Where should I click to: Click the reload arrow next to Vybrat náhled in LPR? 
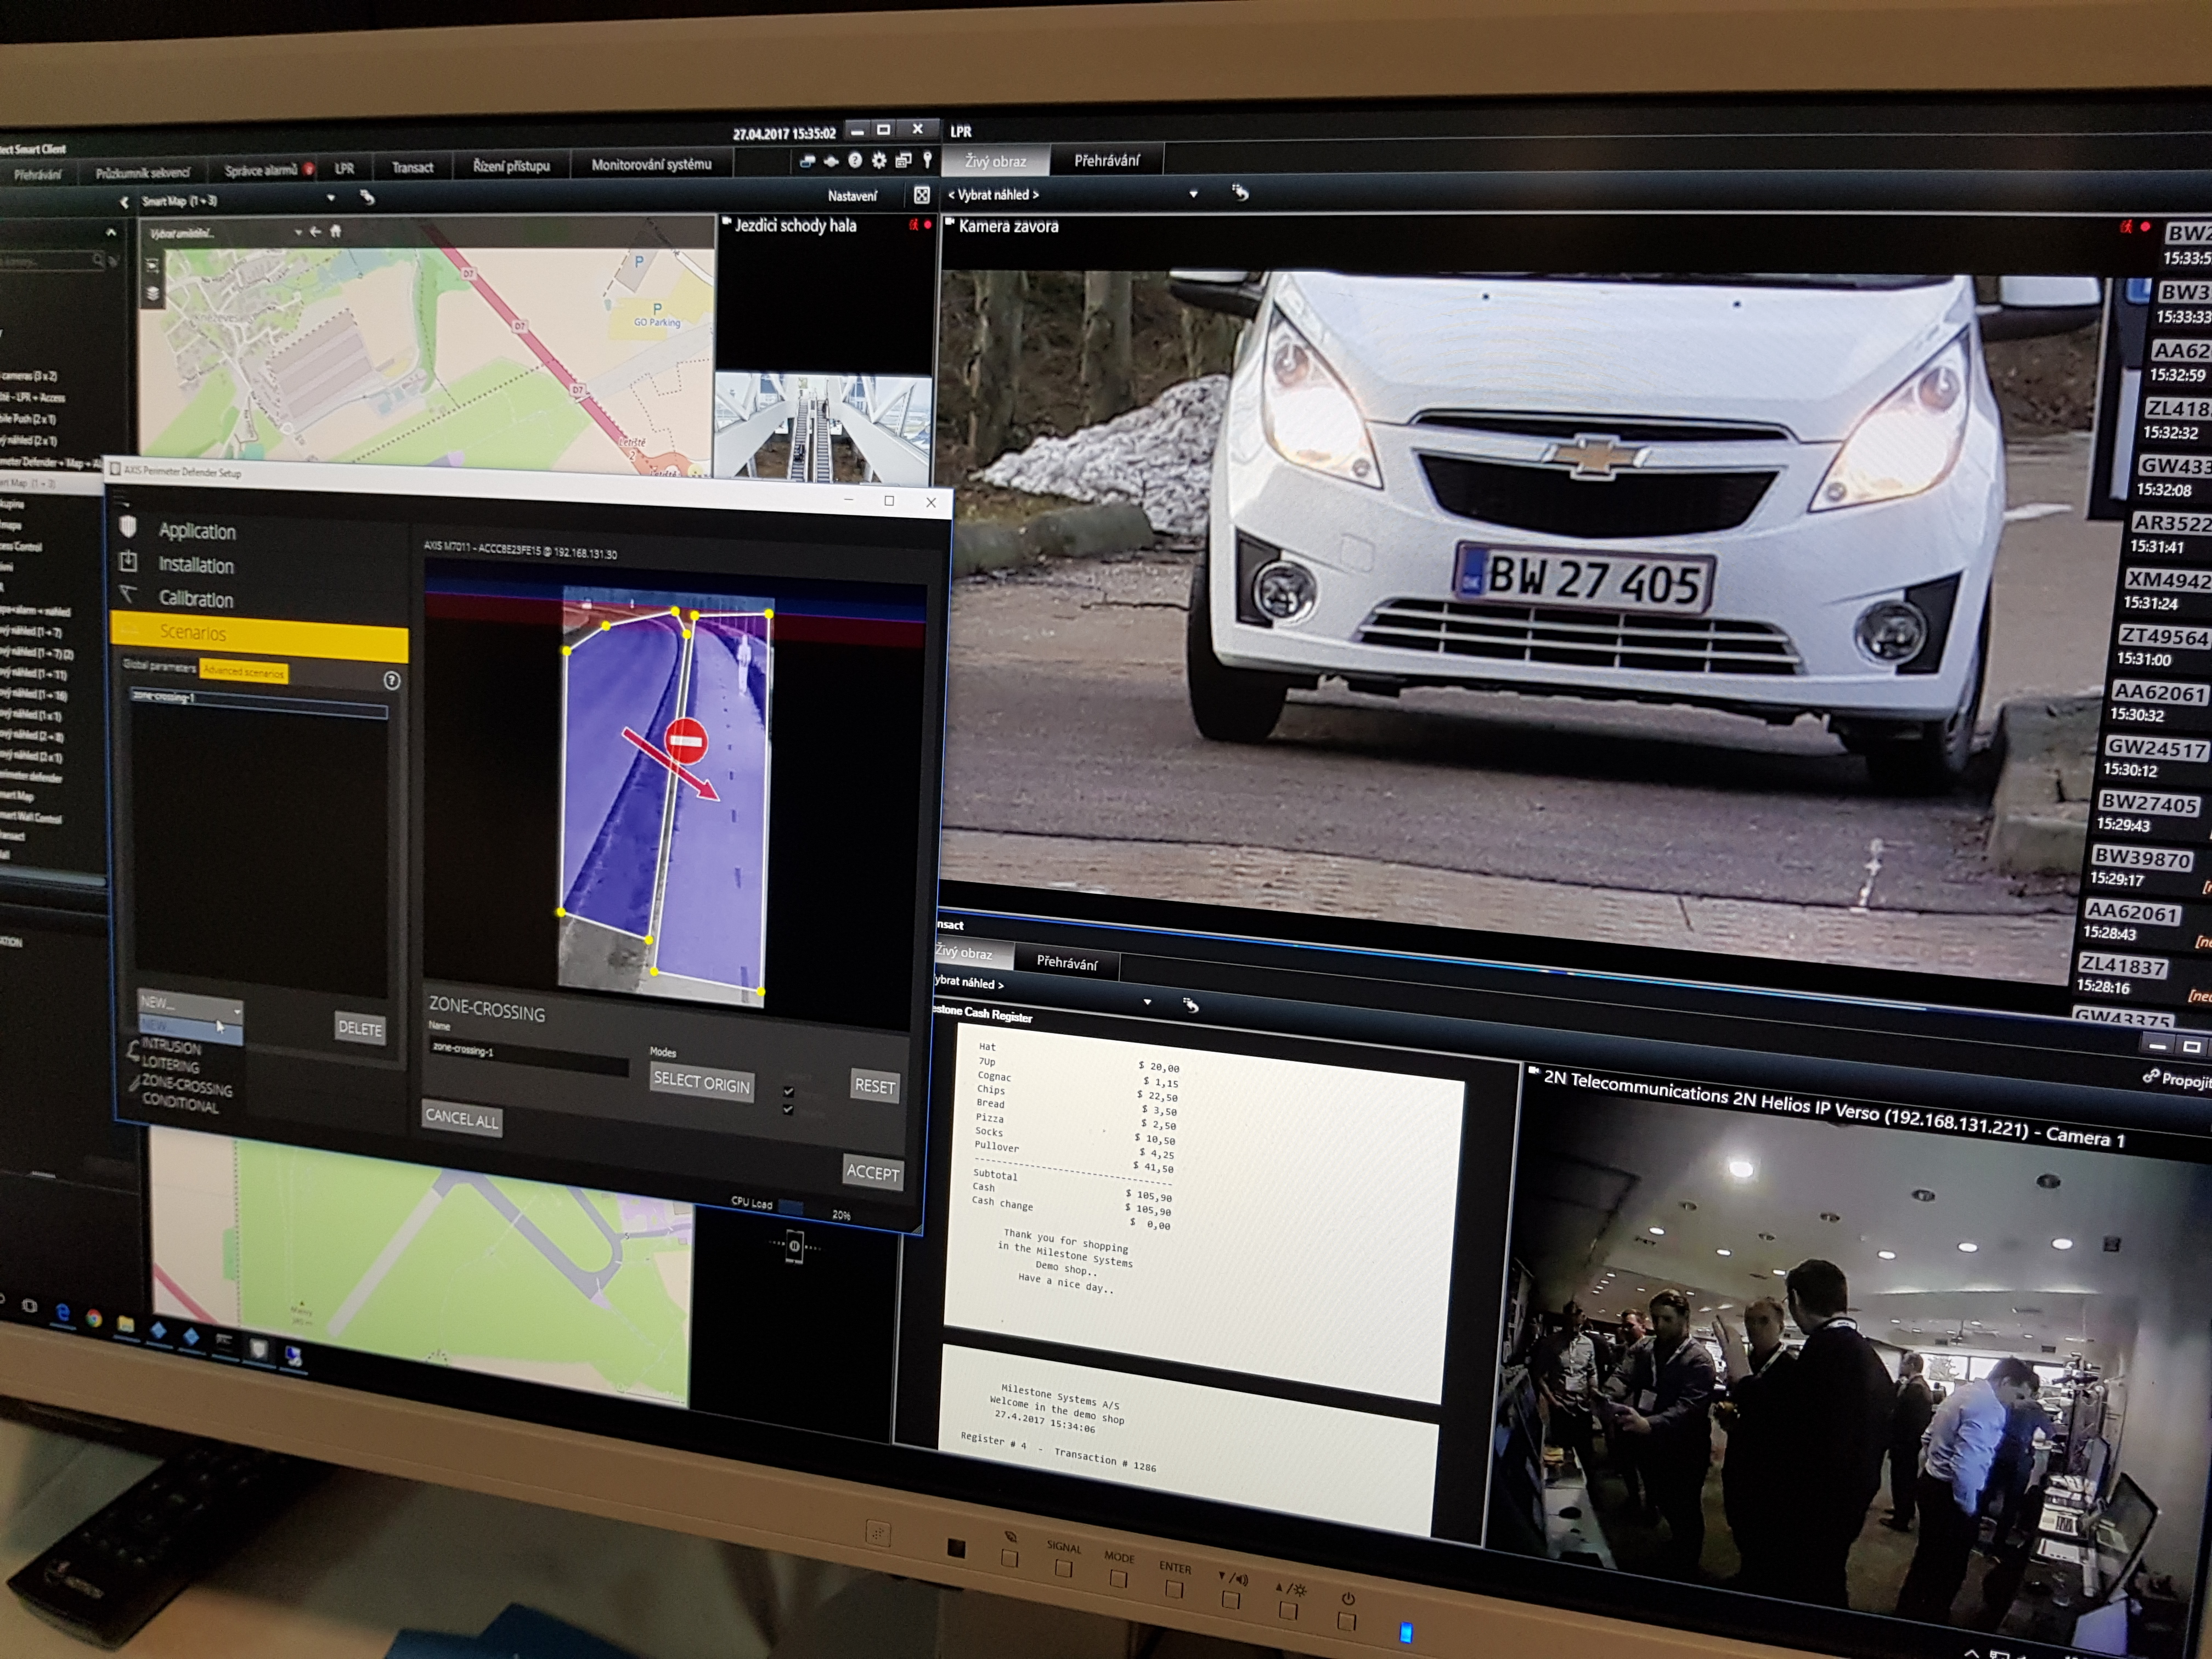pyautogui.click(x=1240, y=192)
